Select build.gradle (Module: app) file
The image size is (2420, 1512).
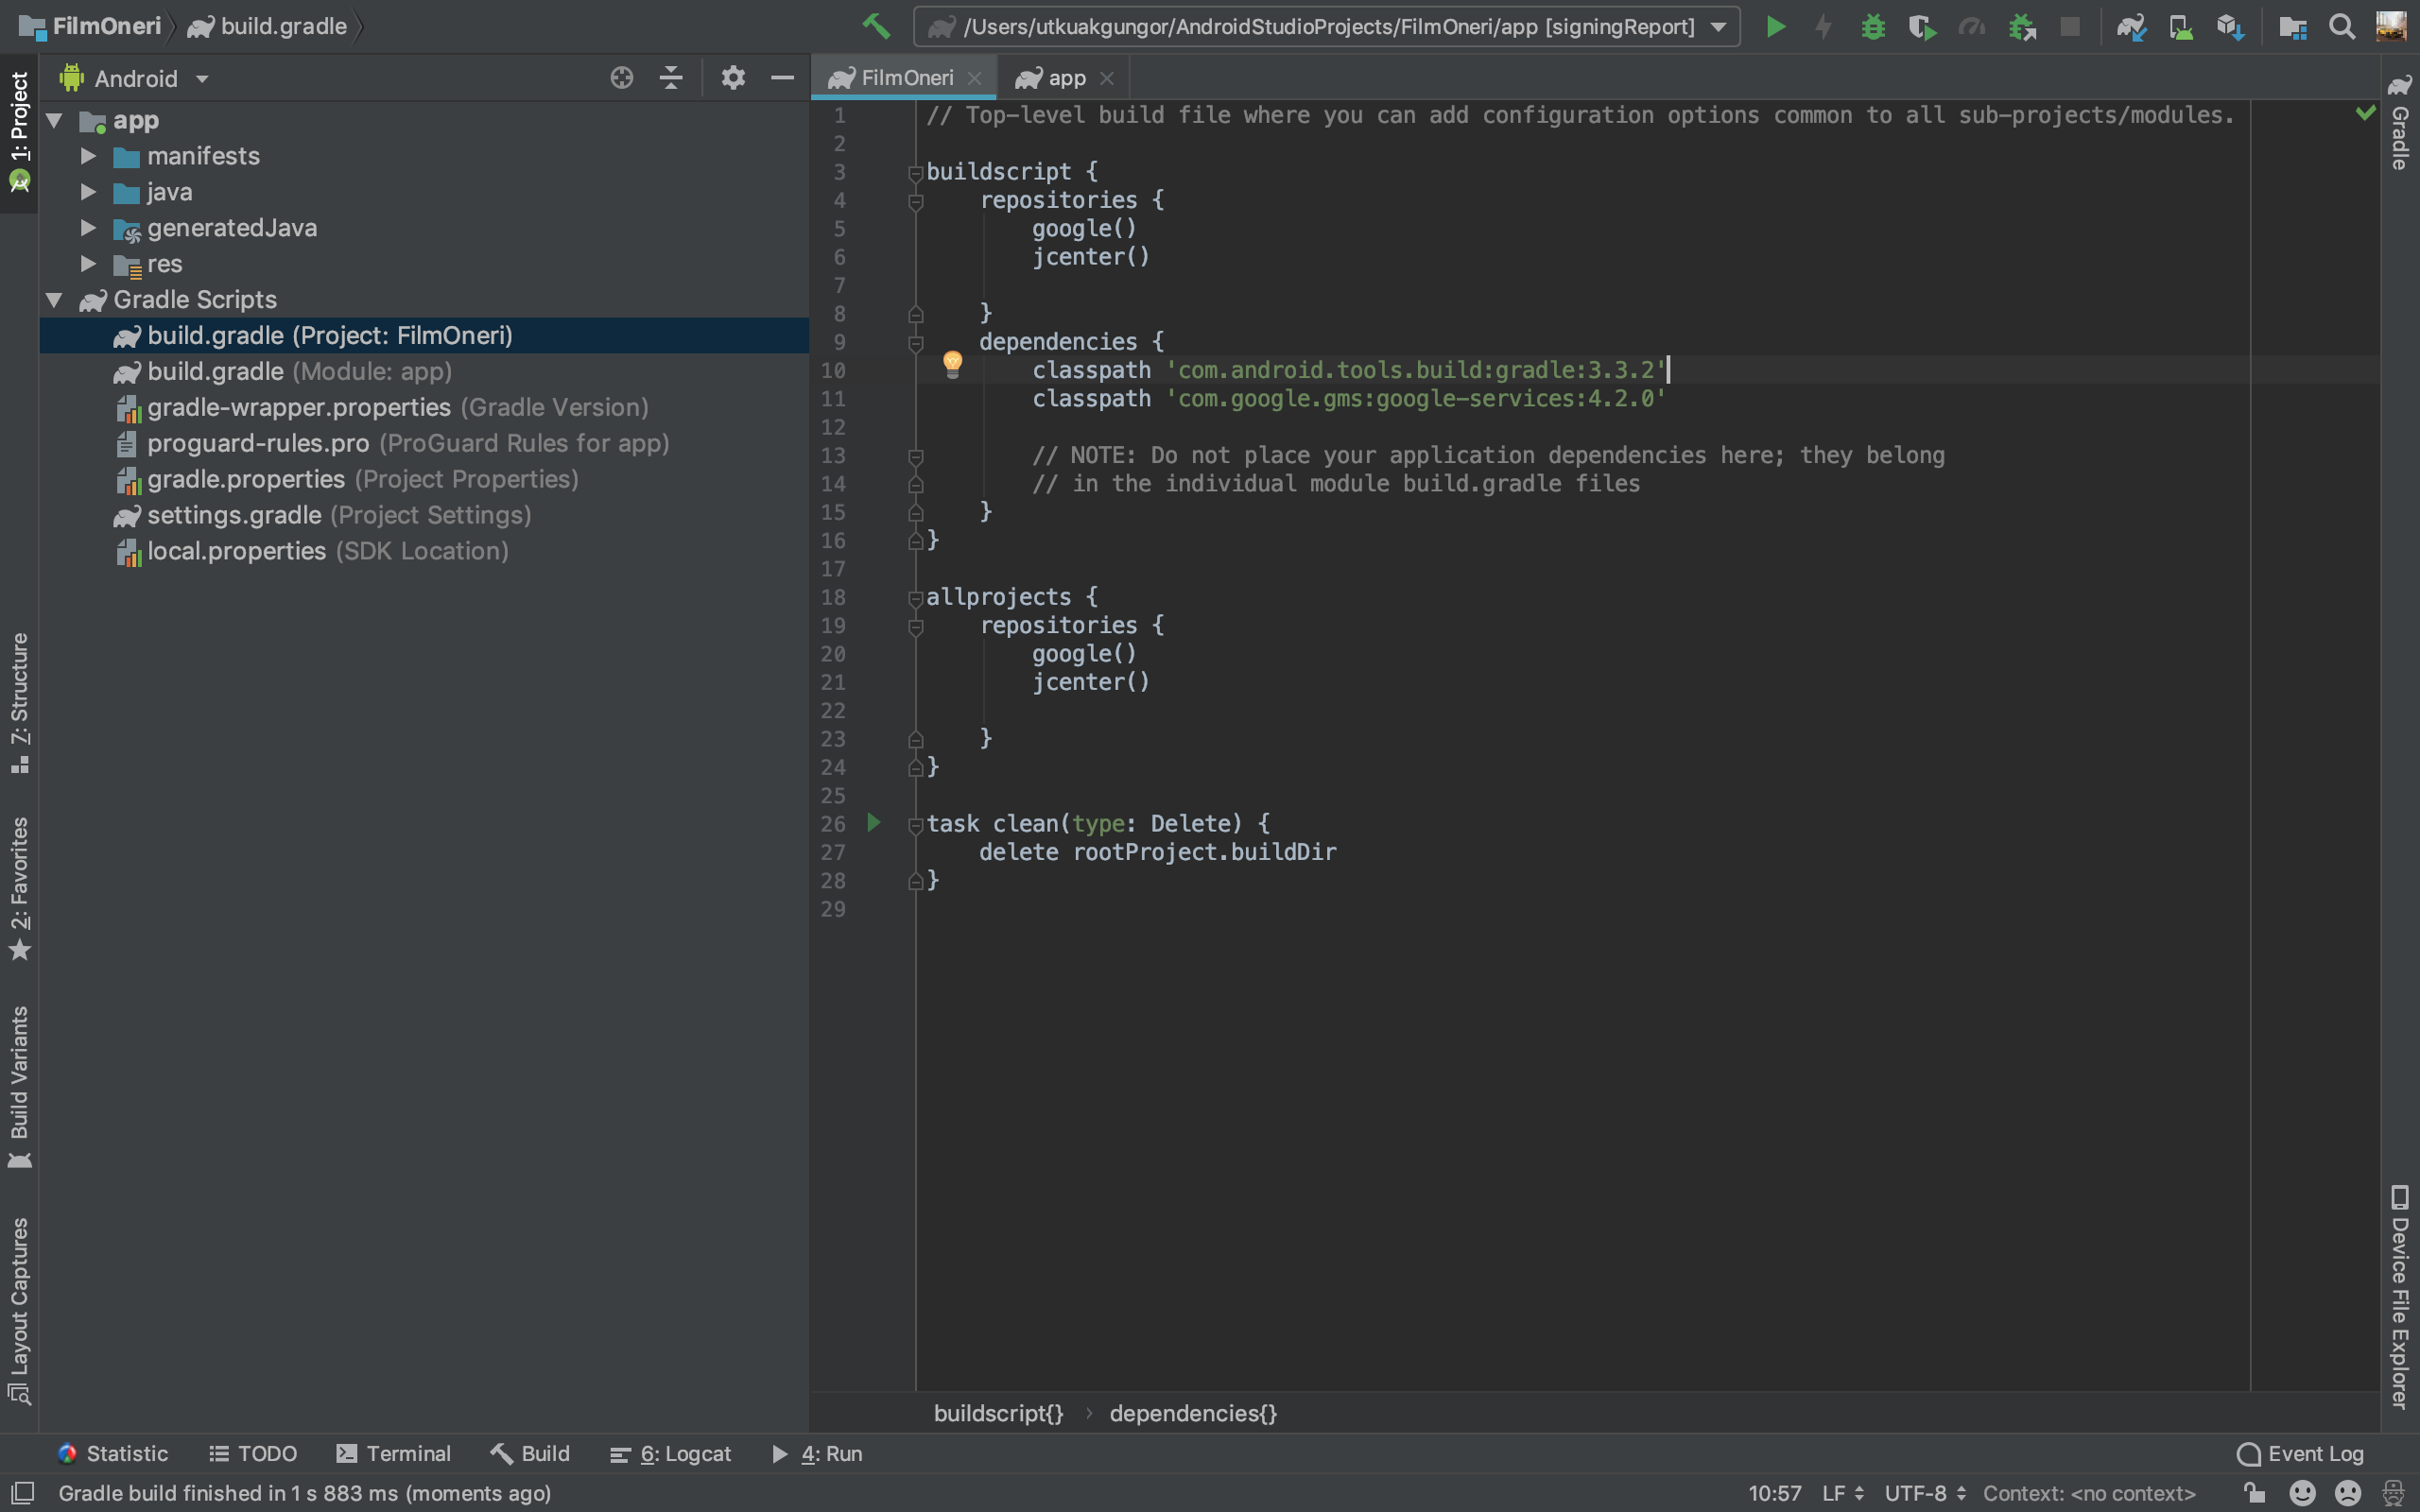tap(299, 372)
